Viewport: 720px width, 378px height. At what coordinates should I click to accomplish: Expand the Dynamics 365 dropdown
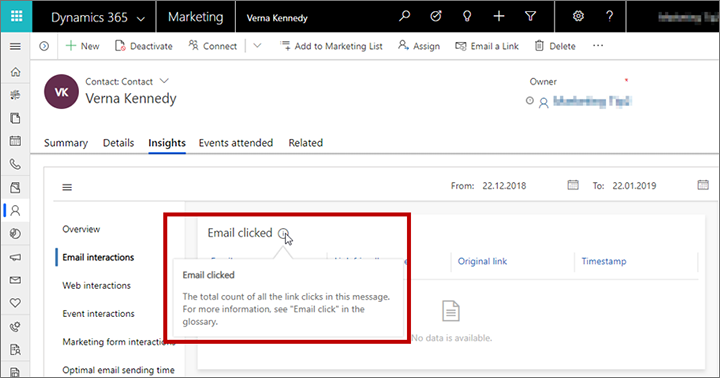point(141,19)
